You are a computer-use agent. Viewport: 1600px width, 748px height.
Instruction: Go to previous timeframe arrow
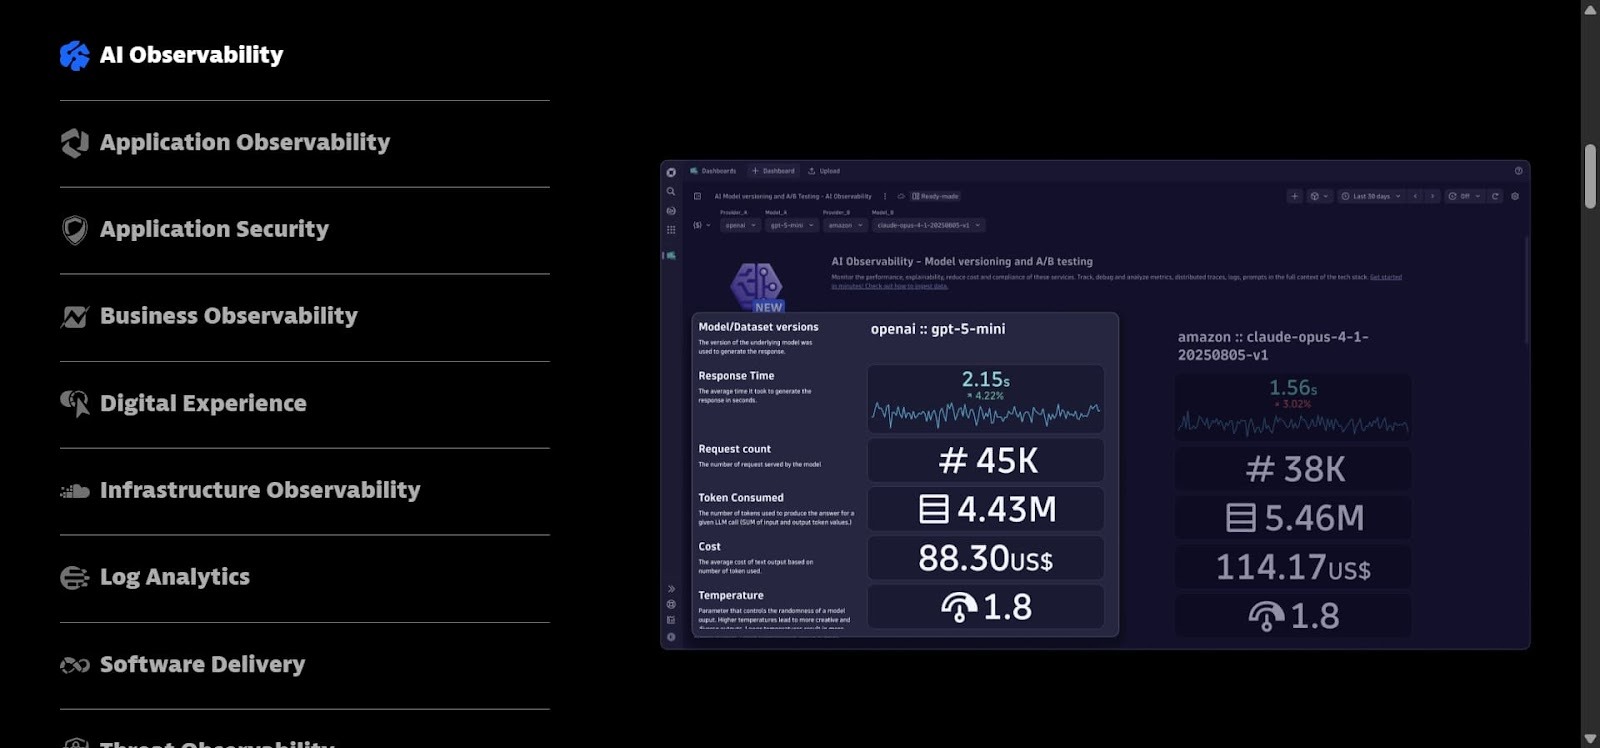pyautogui.click(x=1415, y=196)
